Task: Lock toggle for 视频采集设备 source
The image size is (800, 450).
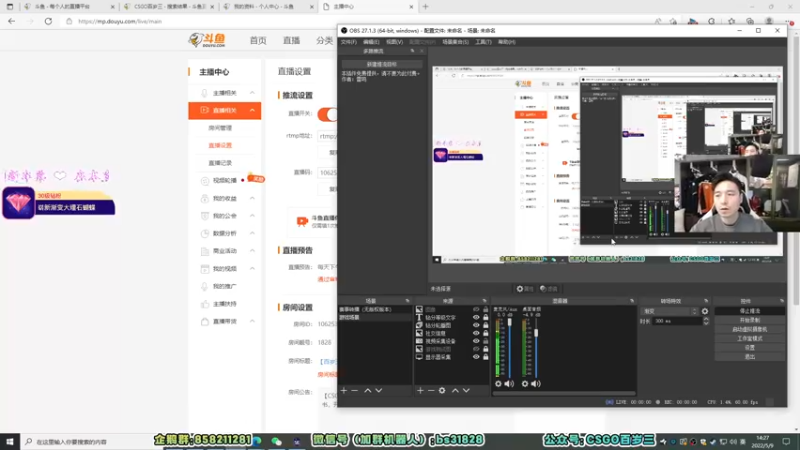Action: pos(485,341)
